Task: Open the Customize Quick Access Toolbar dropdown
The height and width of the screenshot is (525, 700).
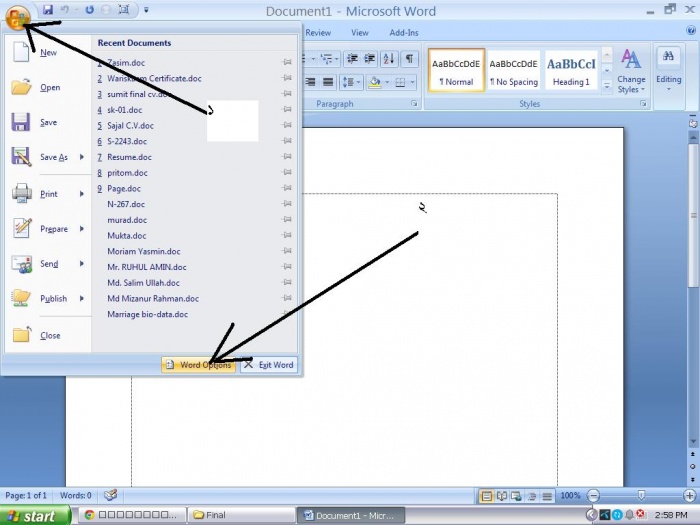Action: [x=146, y=10]
